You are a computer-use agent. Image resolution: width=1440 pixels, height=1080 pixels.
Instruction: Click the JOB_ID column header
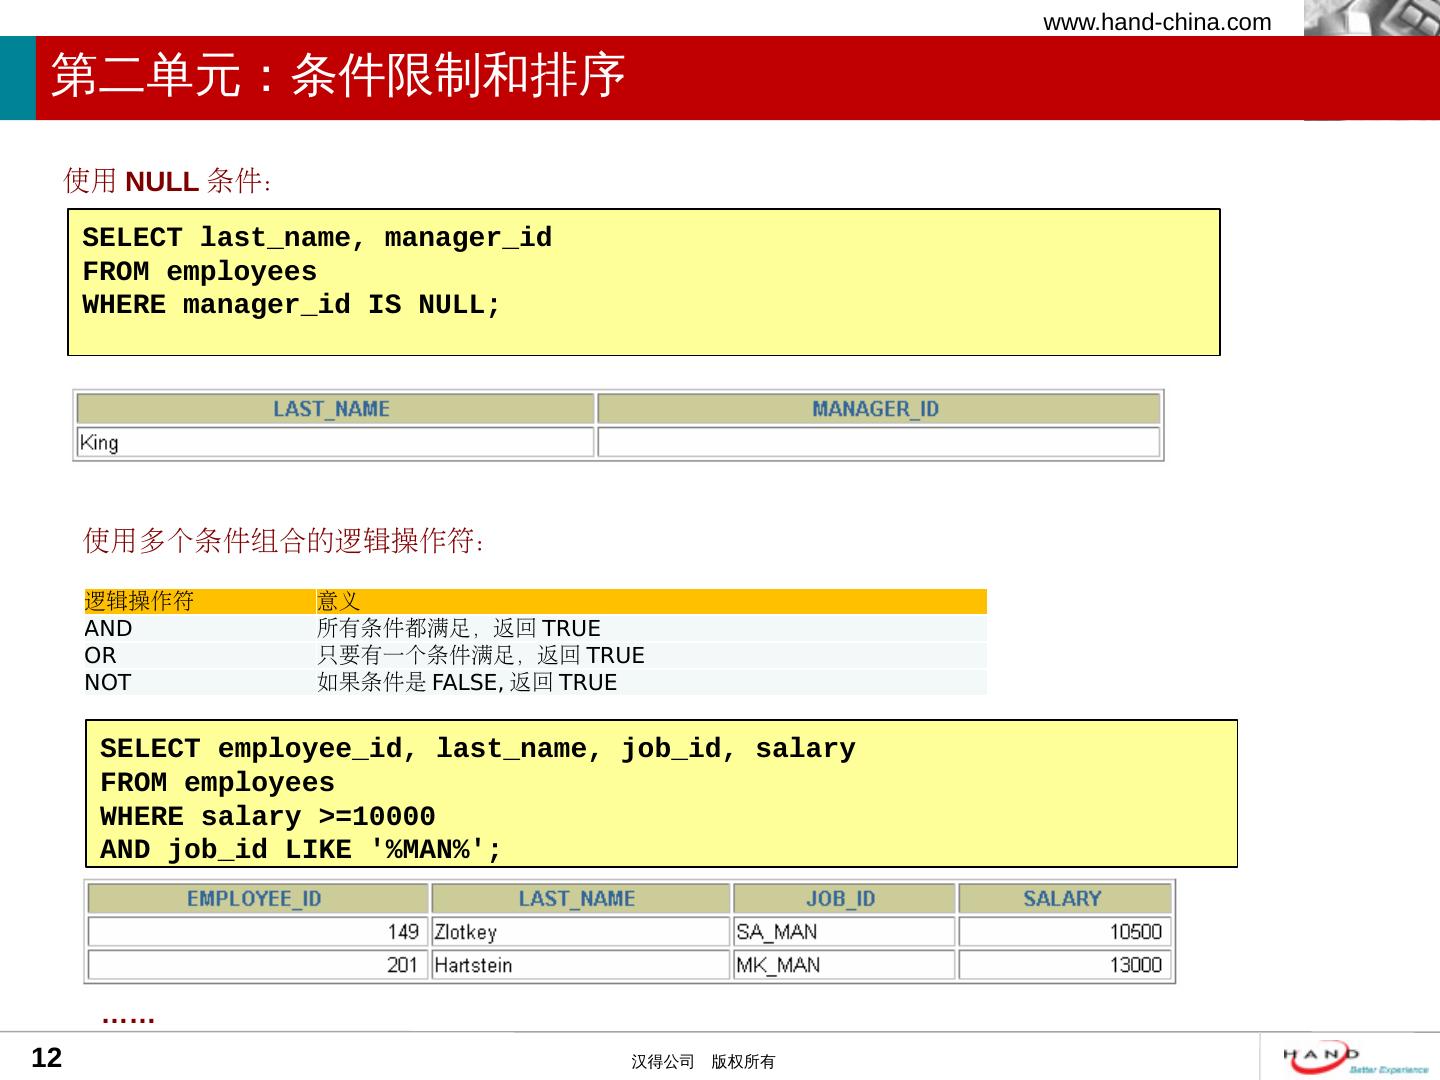[841, 898]
